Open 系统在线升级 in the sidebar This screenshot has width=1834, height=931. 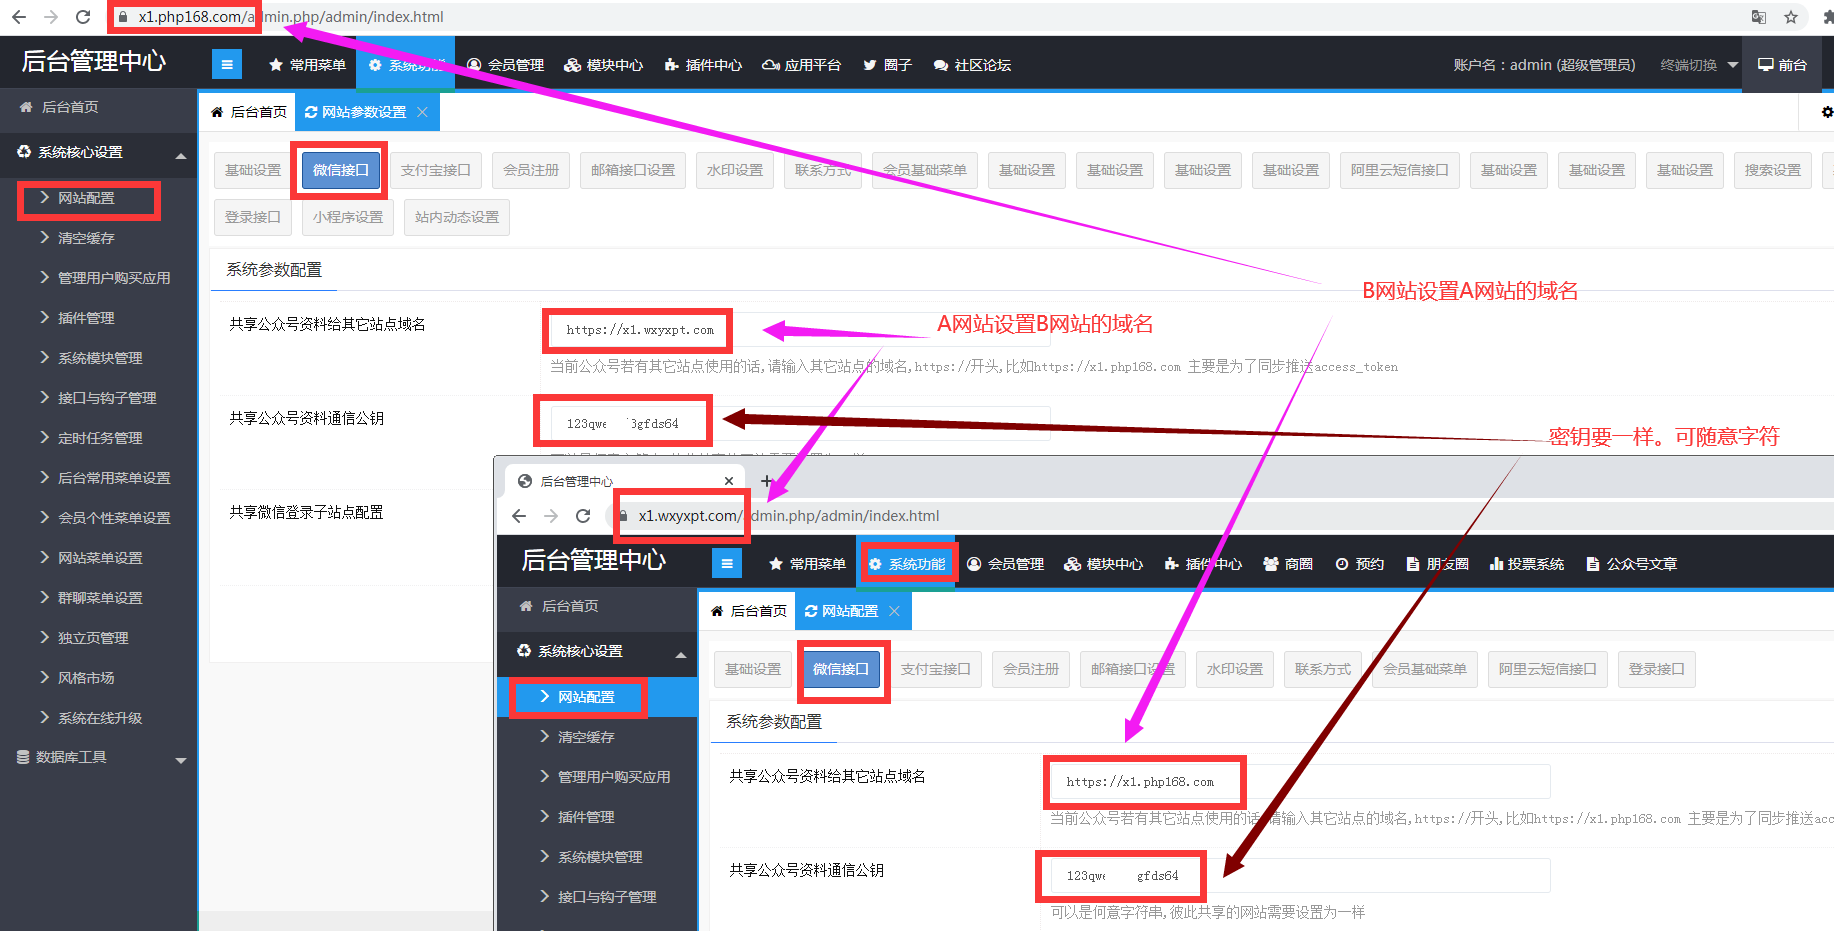point(100,718)
